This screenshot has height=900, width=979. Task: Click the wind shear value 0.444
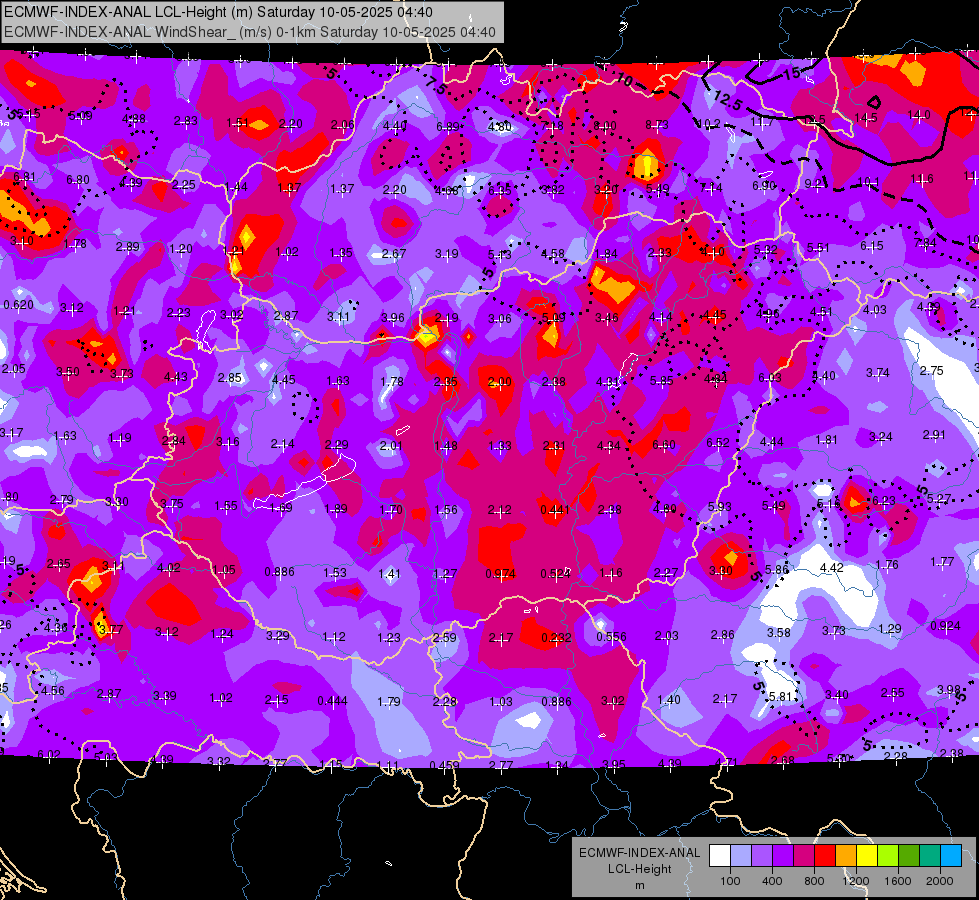(x=333, y=701)
